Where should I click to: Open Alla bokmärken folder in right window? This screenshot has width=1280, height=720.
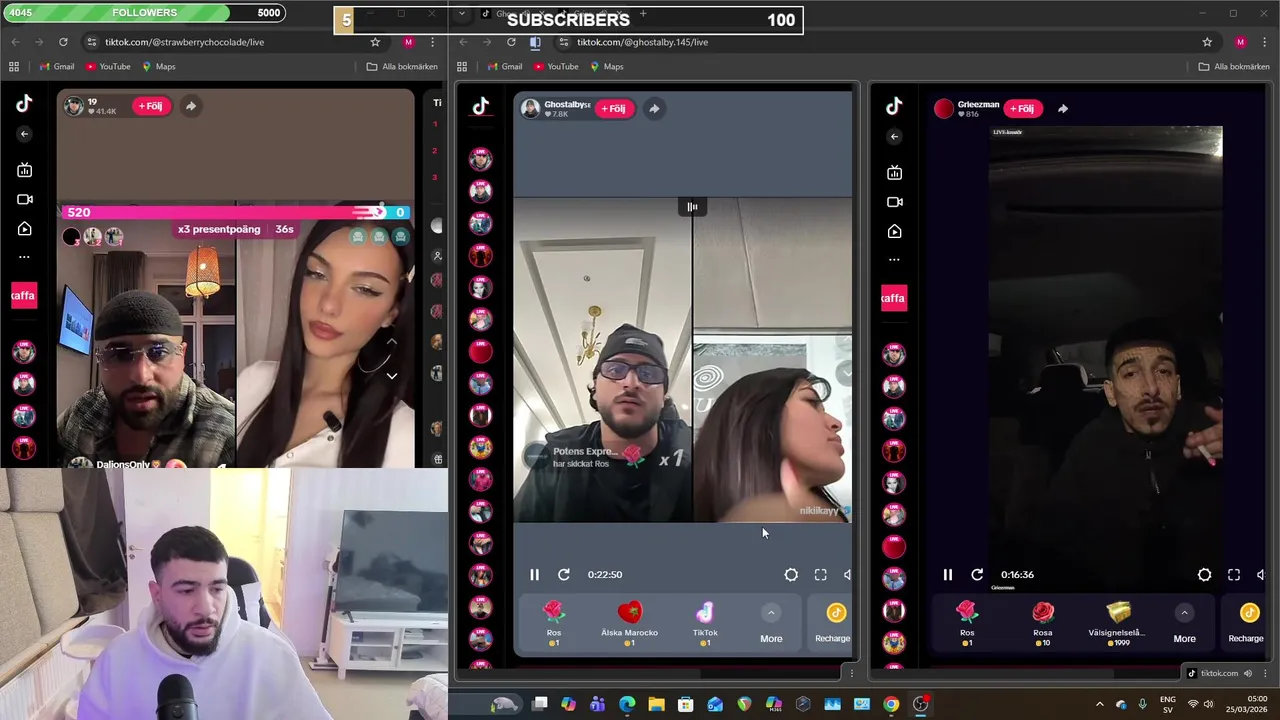click(x=1234, y=66)
